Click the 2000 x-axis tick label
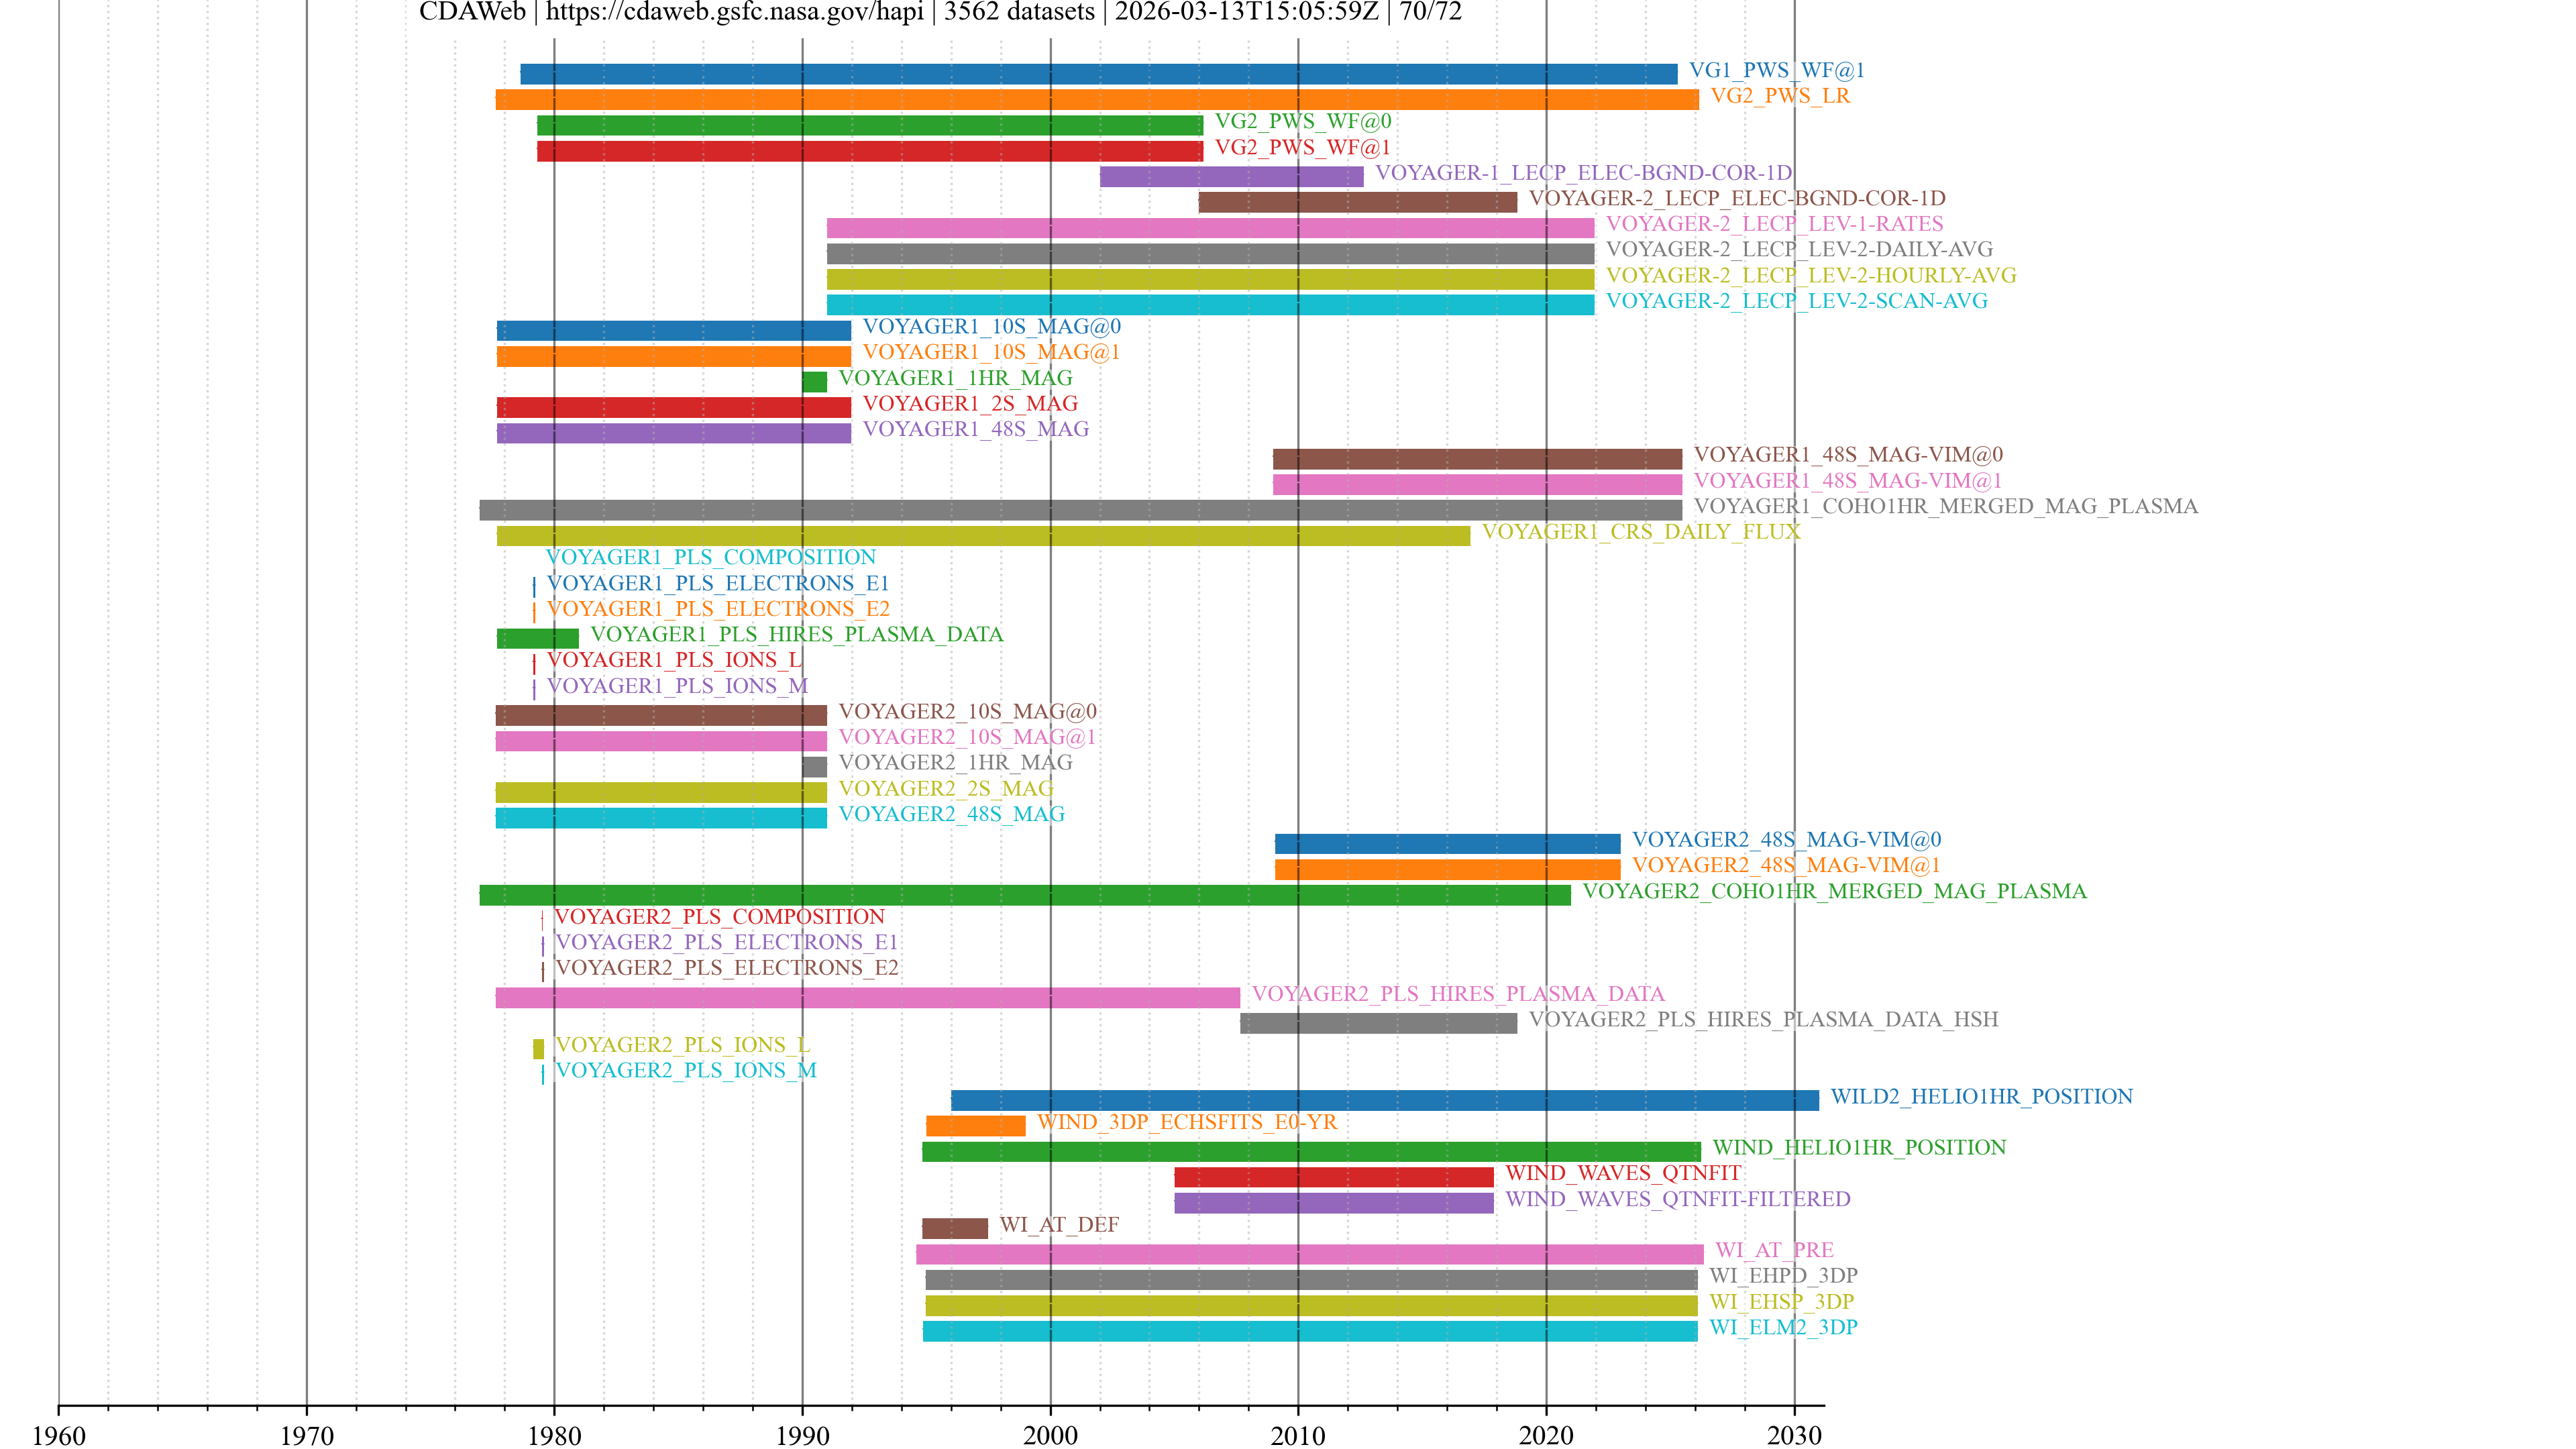This screenshot has width=2576, height=1449. point(1050,1435)
